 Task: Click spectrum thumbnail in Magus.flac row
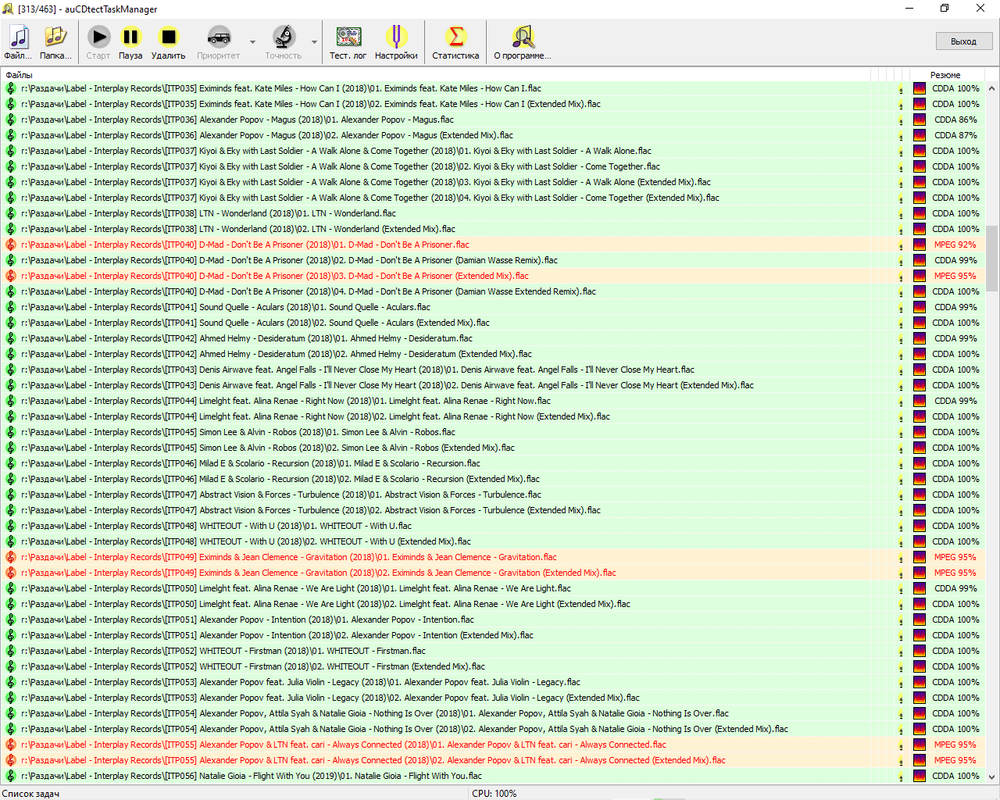[x=919, y=120]
